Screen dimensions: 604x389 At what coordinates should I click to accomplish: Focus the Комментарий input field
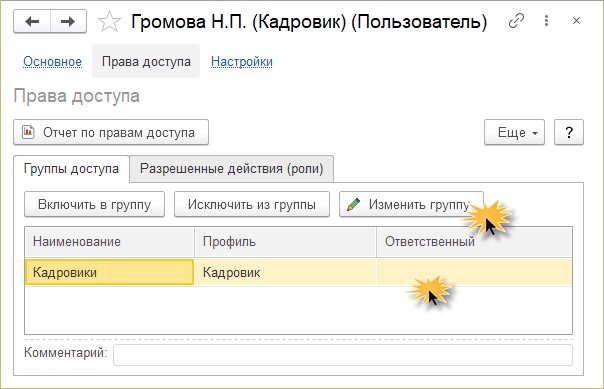point(343,355)
